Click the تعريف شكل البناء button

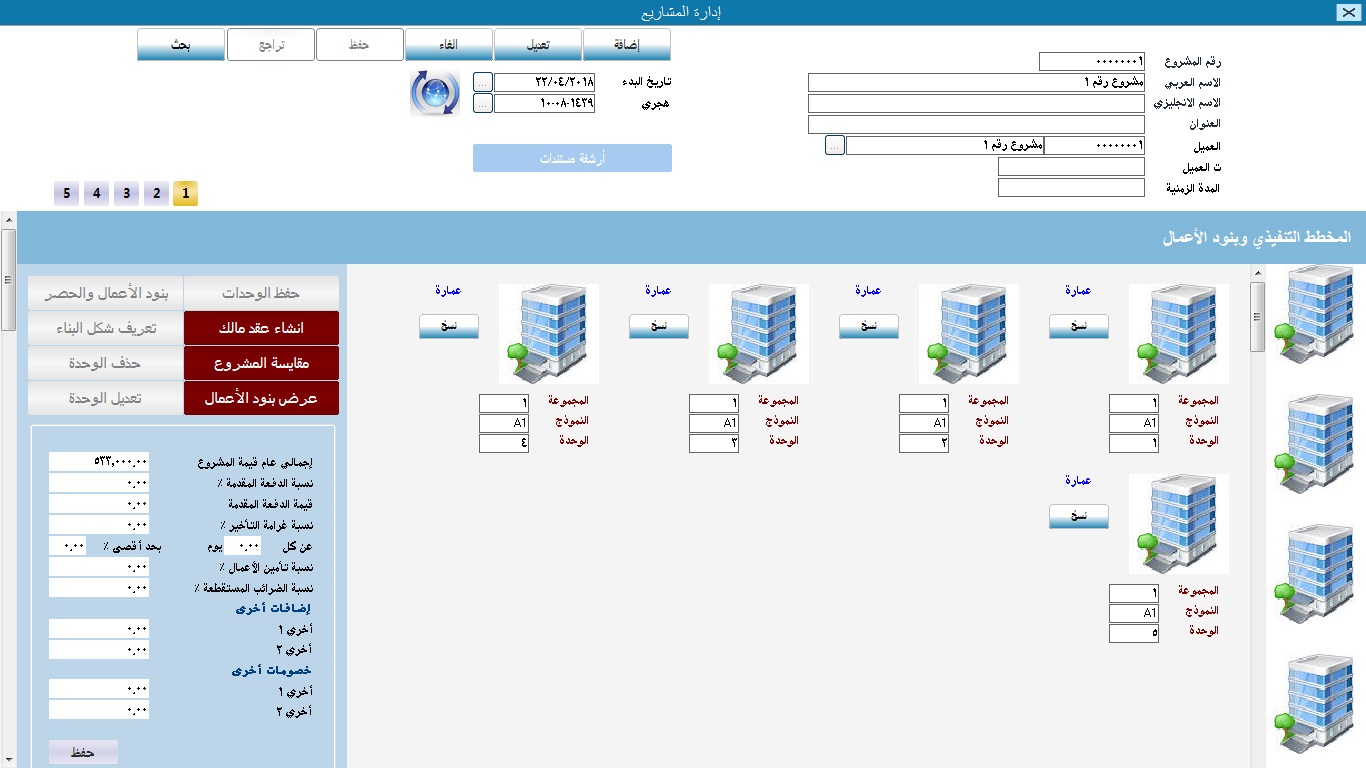(x=106, y=328)
